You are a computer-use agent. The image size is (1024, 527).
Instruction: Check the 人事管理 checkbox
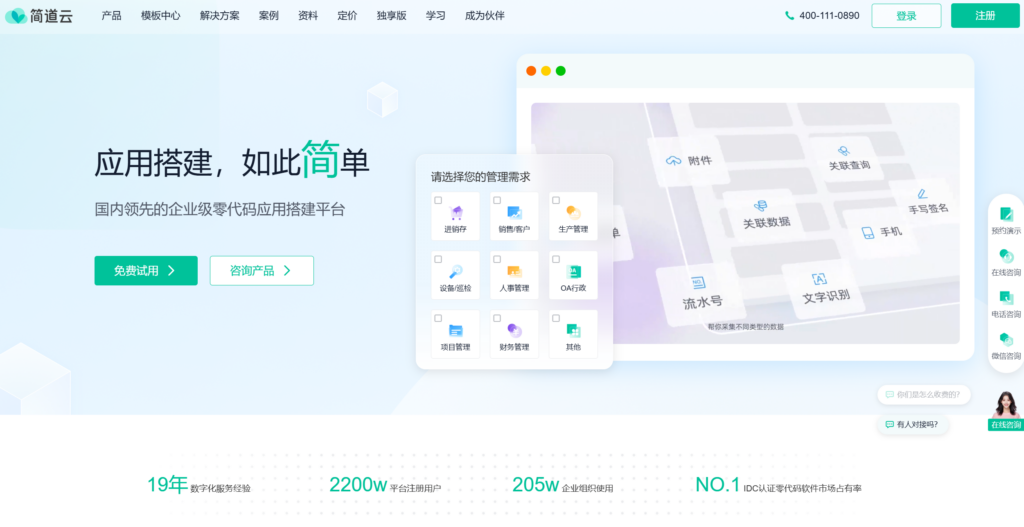click(497, 259)
